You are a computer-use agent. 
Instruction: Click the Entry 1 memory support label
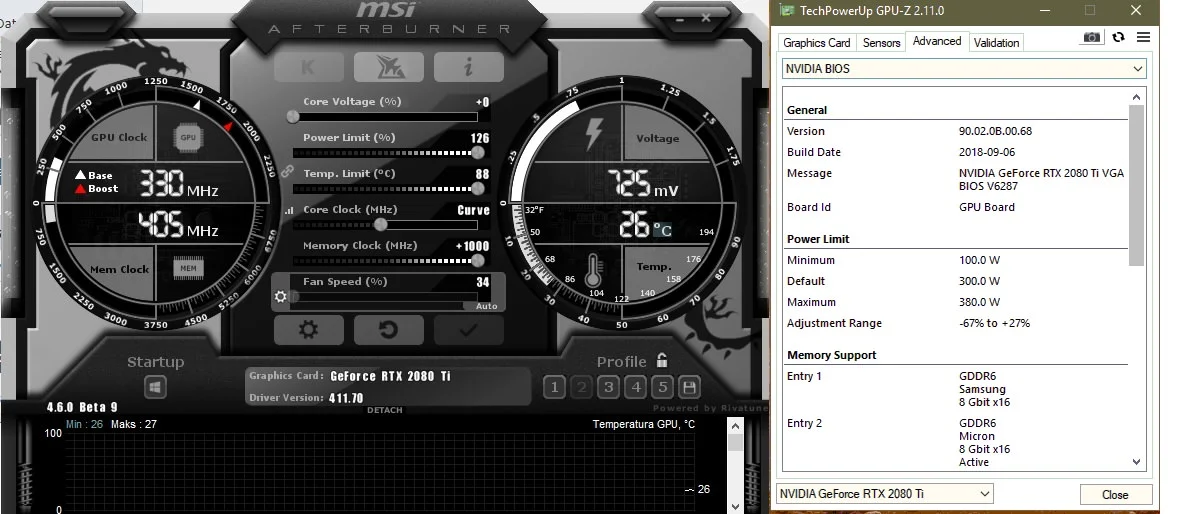click(x=804, y=376)
